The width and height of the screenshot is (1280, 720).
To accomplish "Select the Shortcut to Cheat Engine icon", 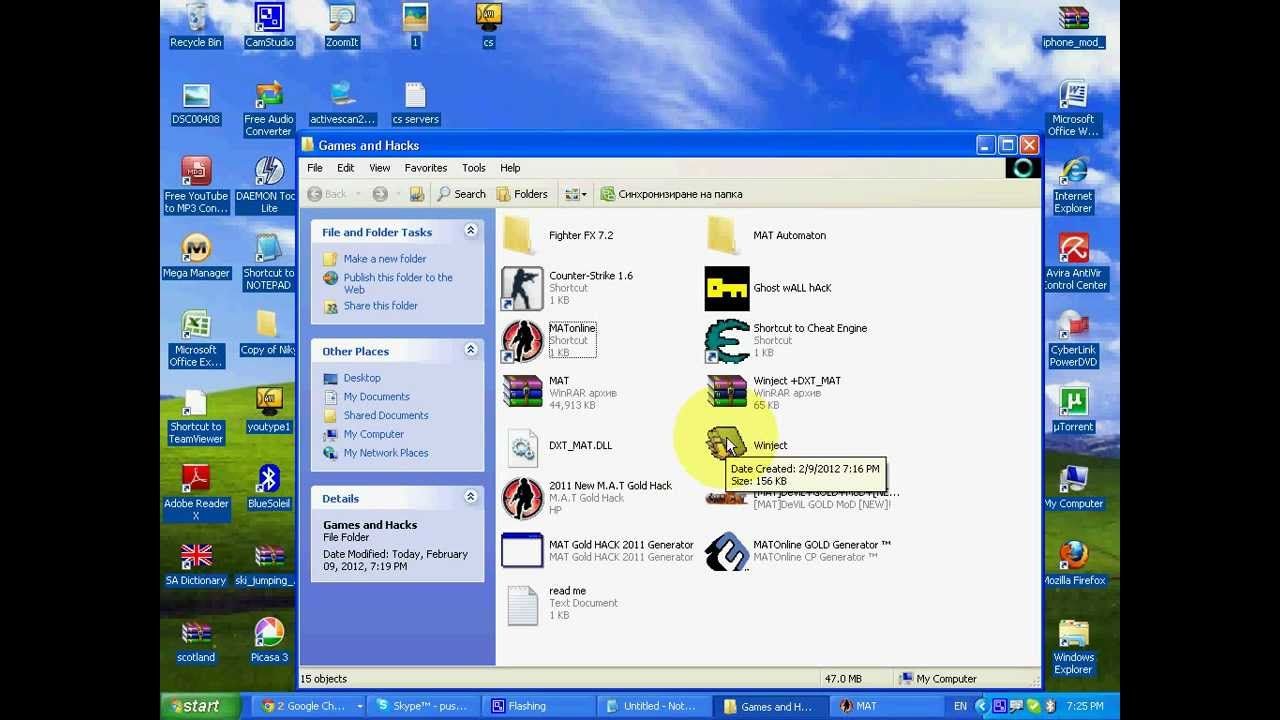I will point(727,341).
